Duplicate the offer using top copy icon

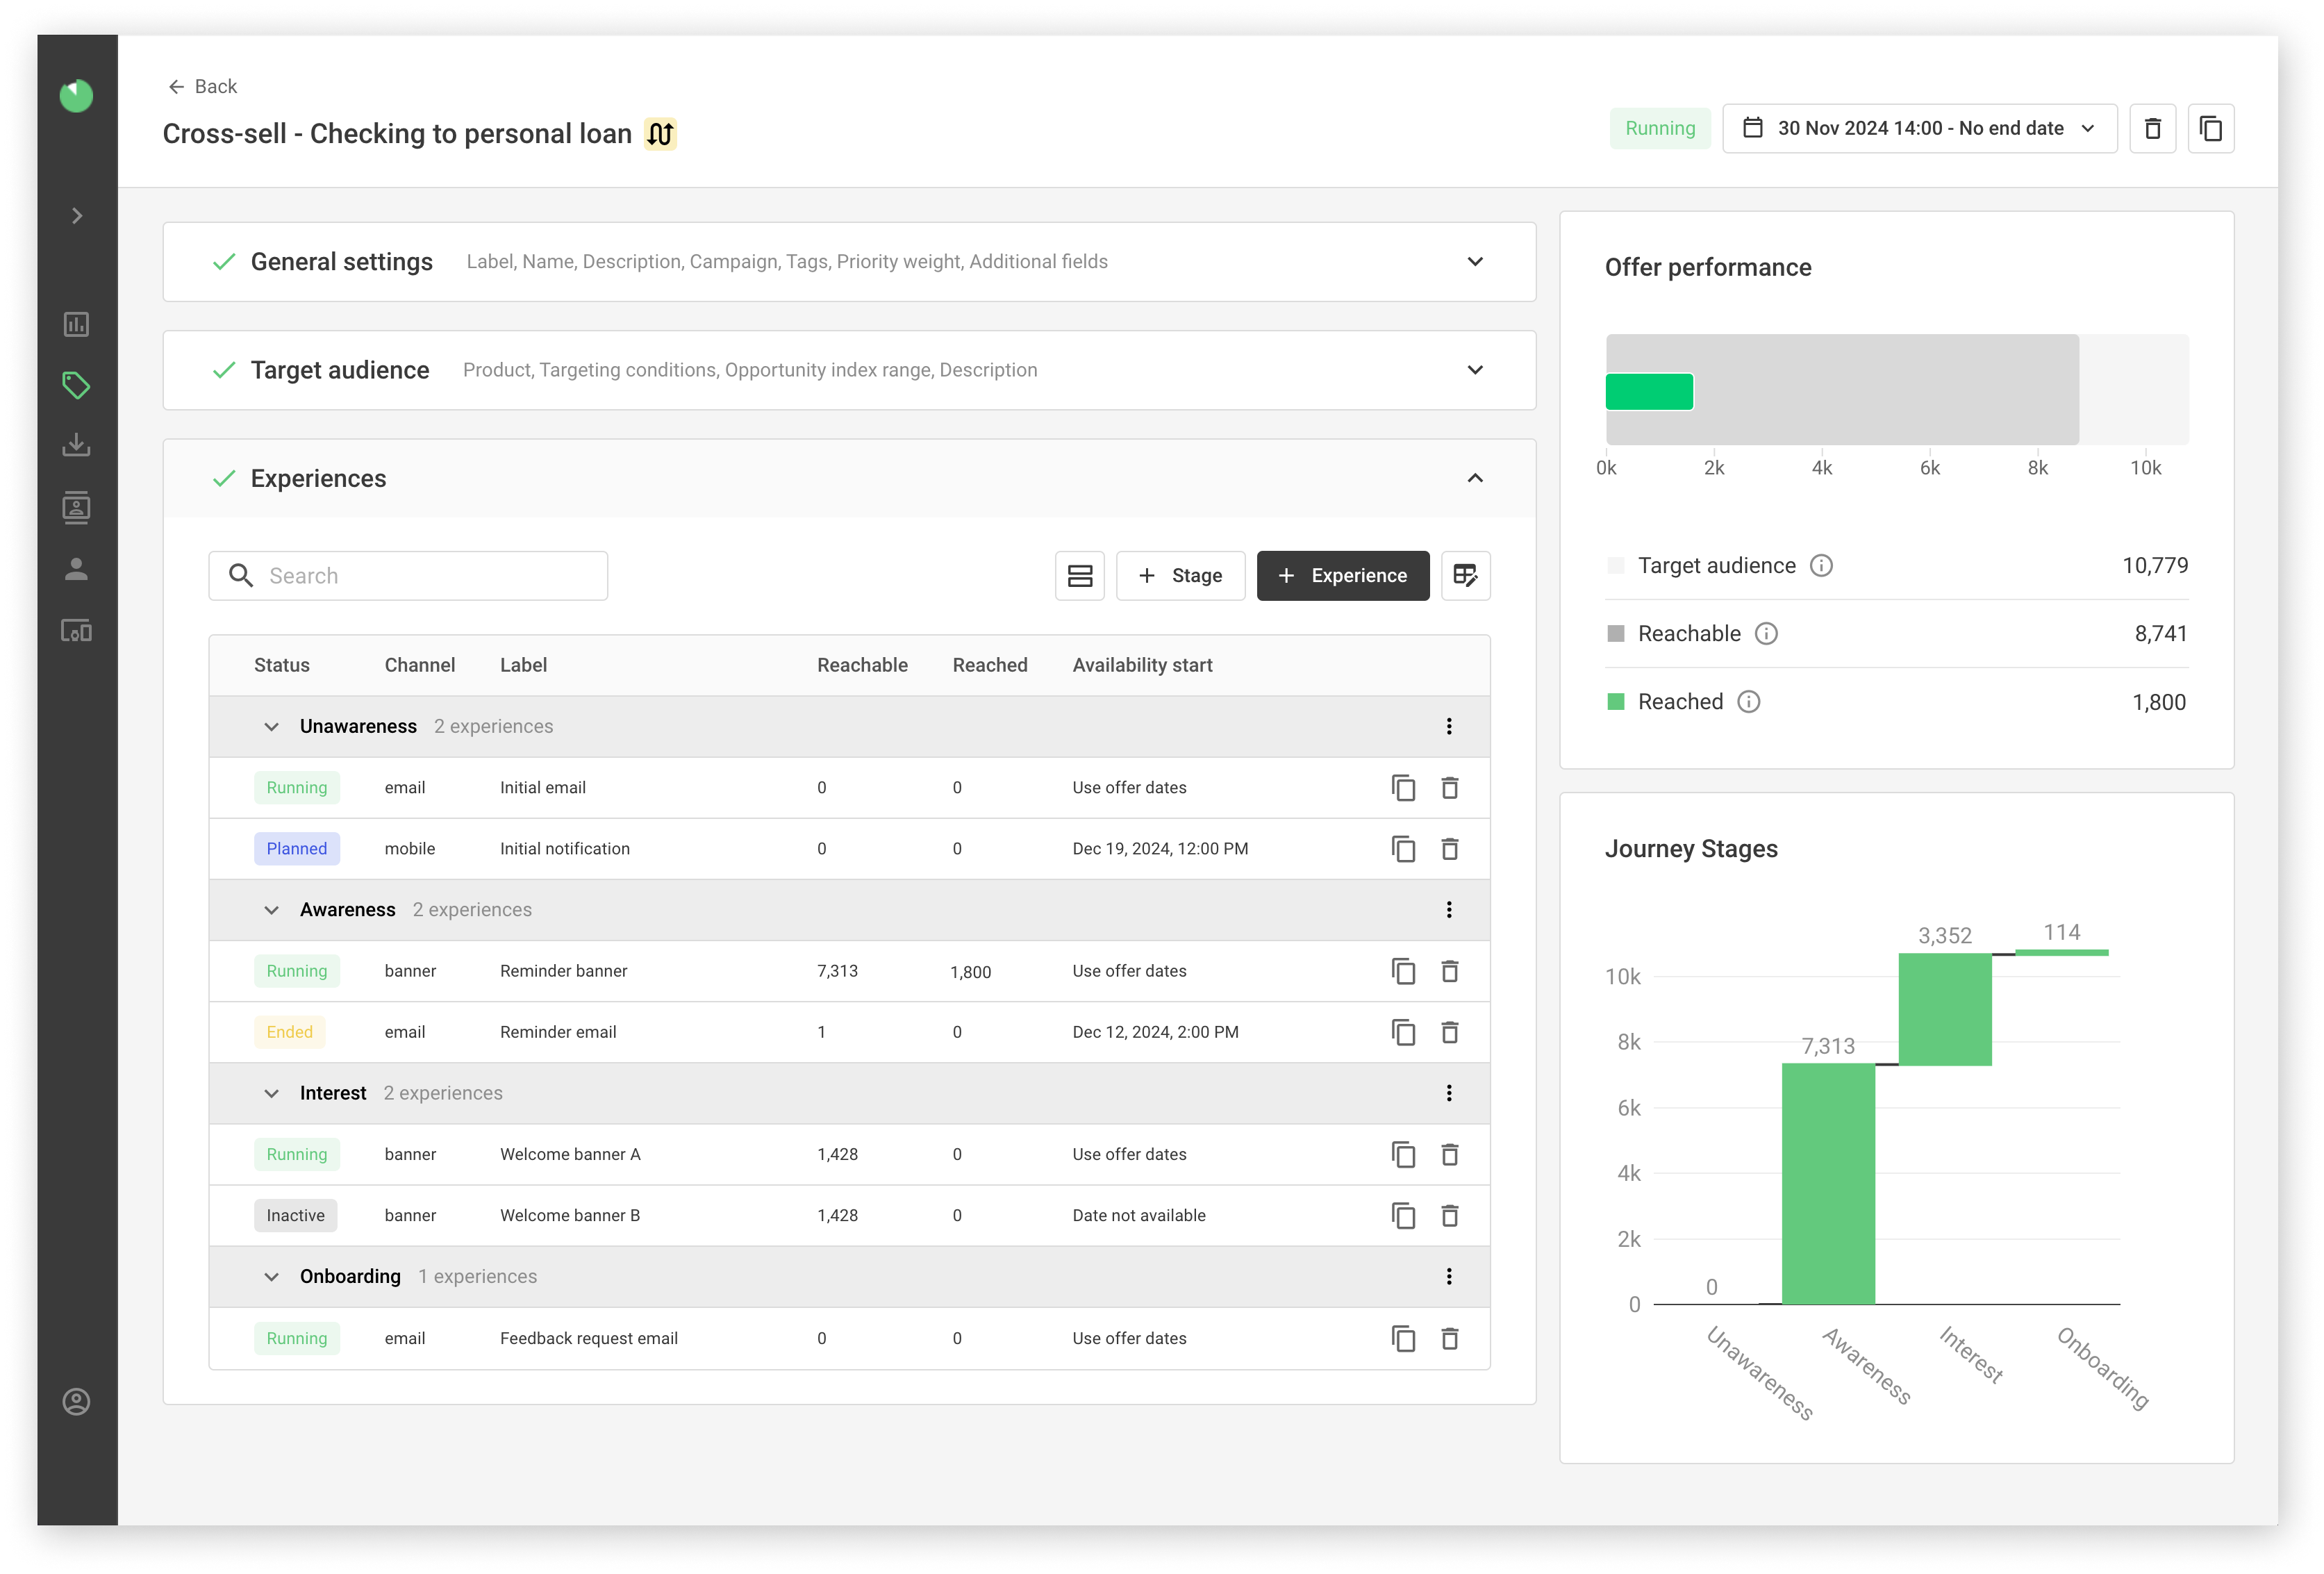2210,128
